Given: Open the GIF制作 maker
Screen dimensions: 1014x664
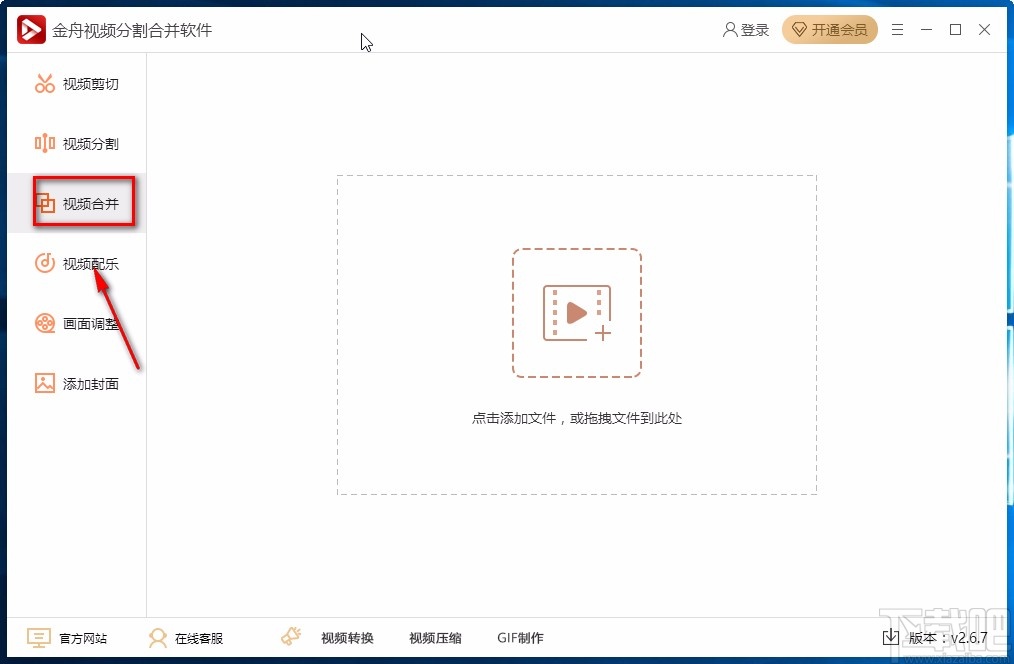Looking at the screenshot, I should 521,637.
